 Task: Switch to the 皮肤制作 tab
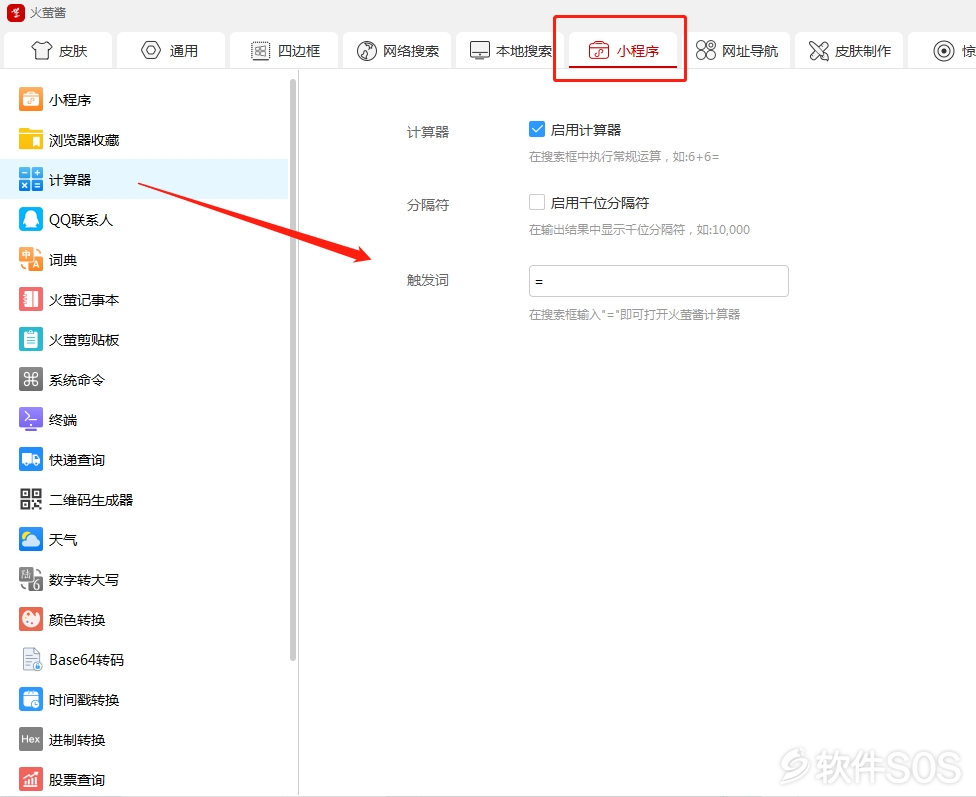[x=849, y=50]
